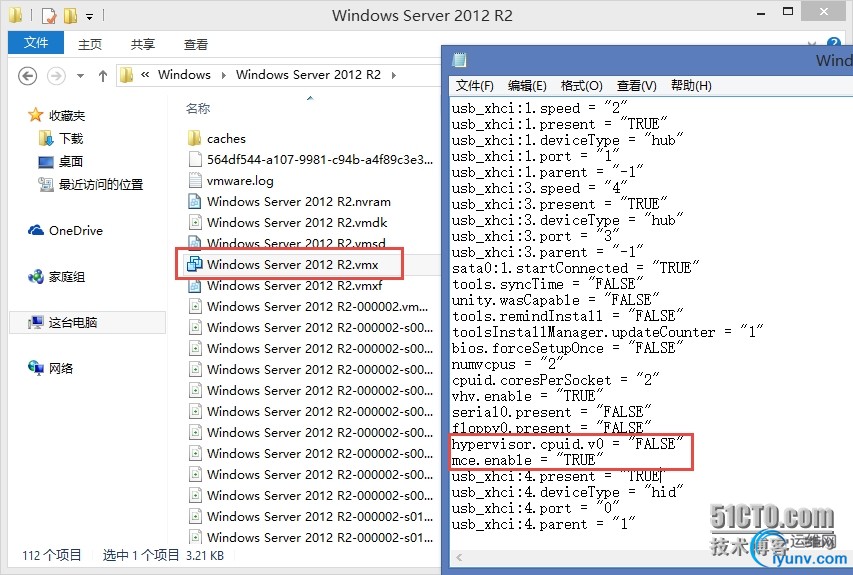Click hypervisor.cpuid.v0 line in Notepad

click(x=567, y=444)
